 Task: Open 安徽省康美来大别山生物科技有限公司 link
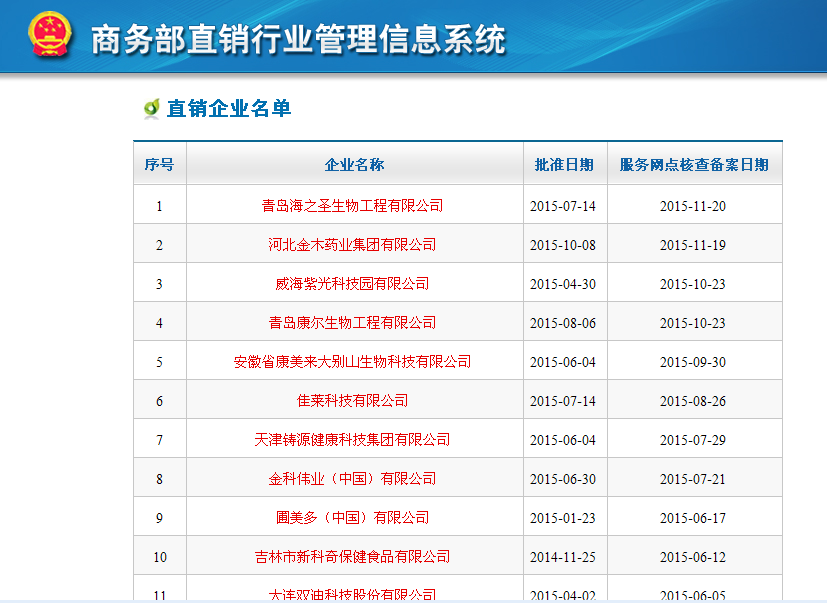click(352, 362)
